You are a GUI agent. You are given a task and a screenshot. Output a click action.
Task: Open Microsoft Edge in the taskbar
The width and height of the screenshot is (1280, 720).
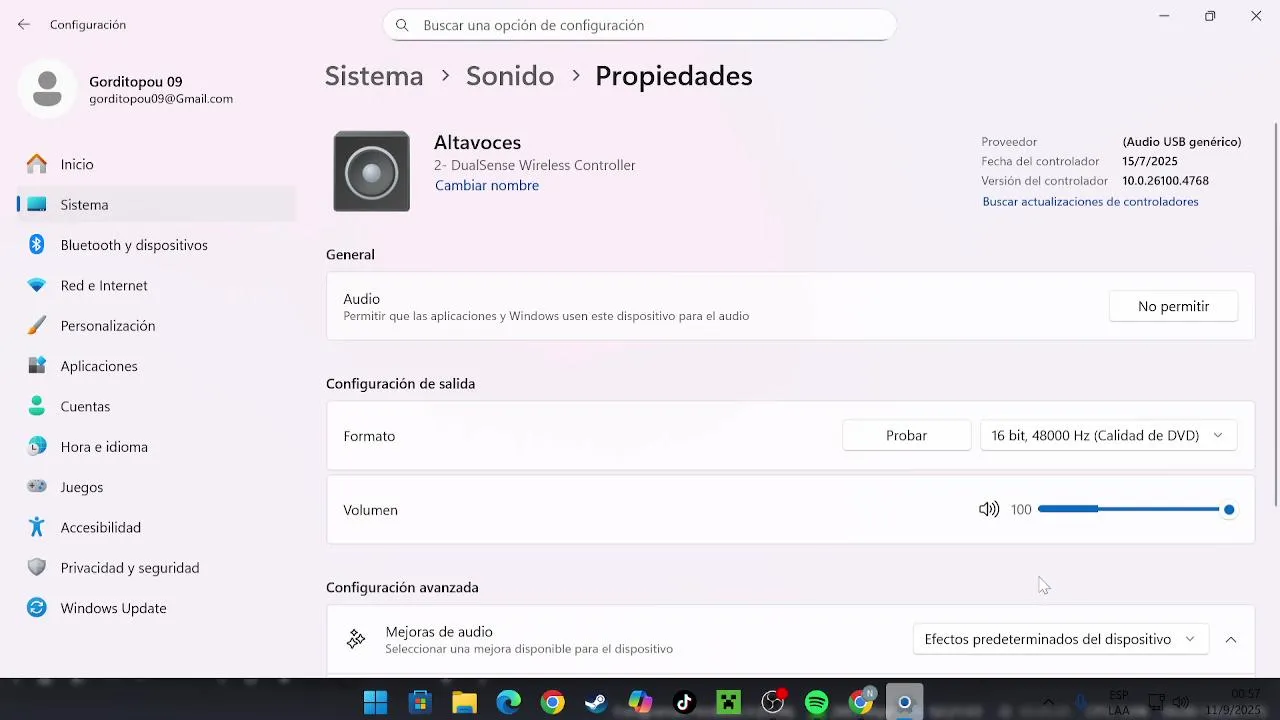coord(509,703)
